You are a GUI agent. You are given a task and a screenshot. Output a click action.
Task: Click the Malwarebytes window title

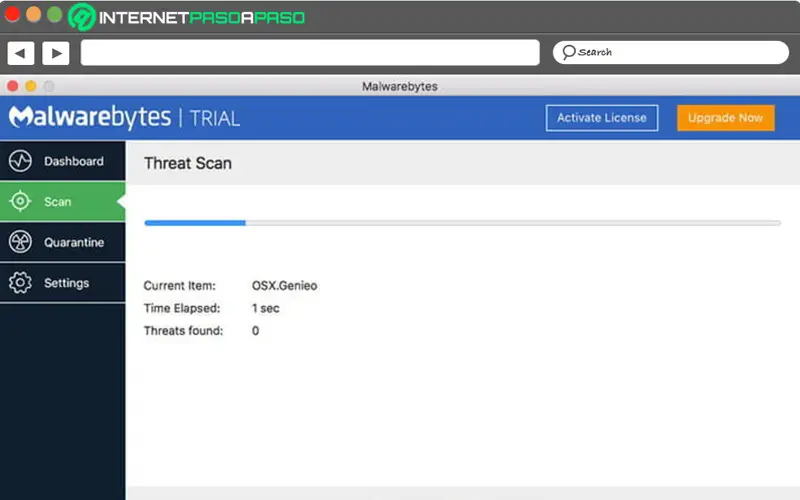point(399,86)
